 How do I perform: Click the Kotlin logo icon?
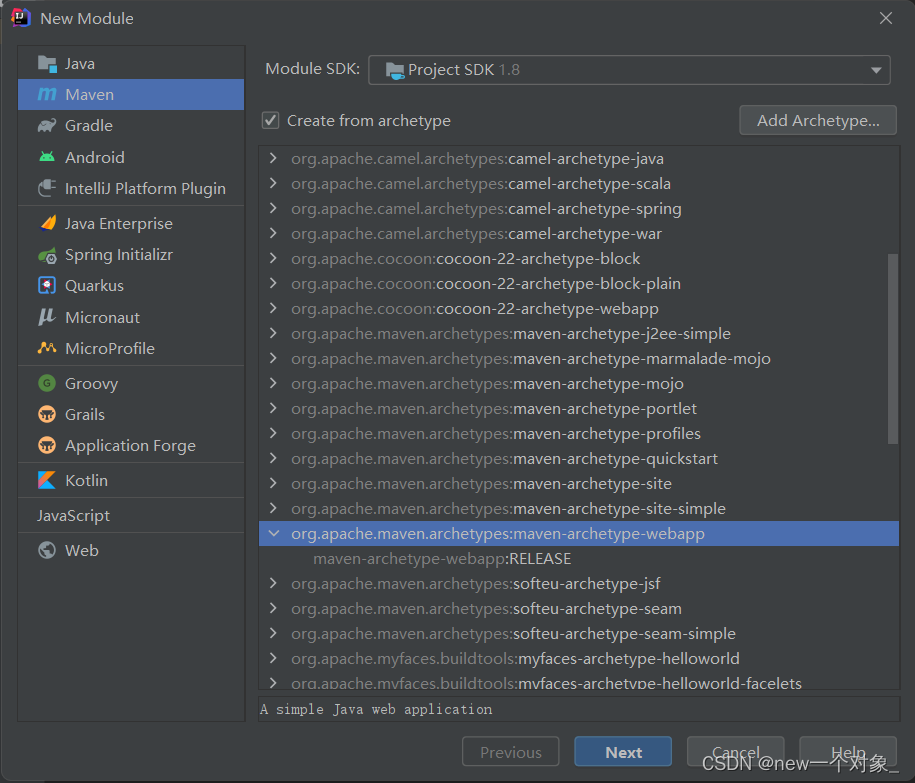47,480
